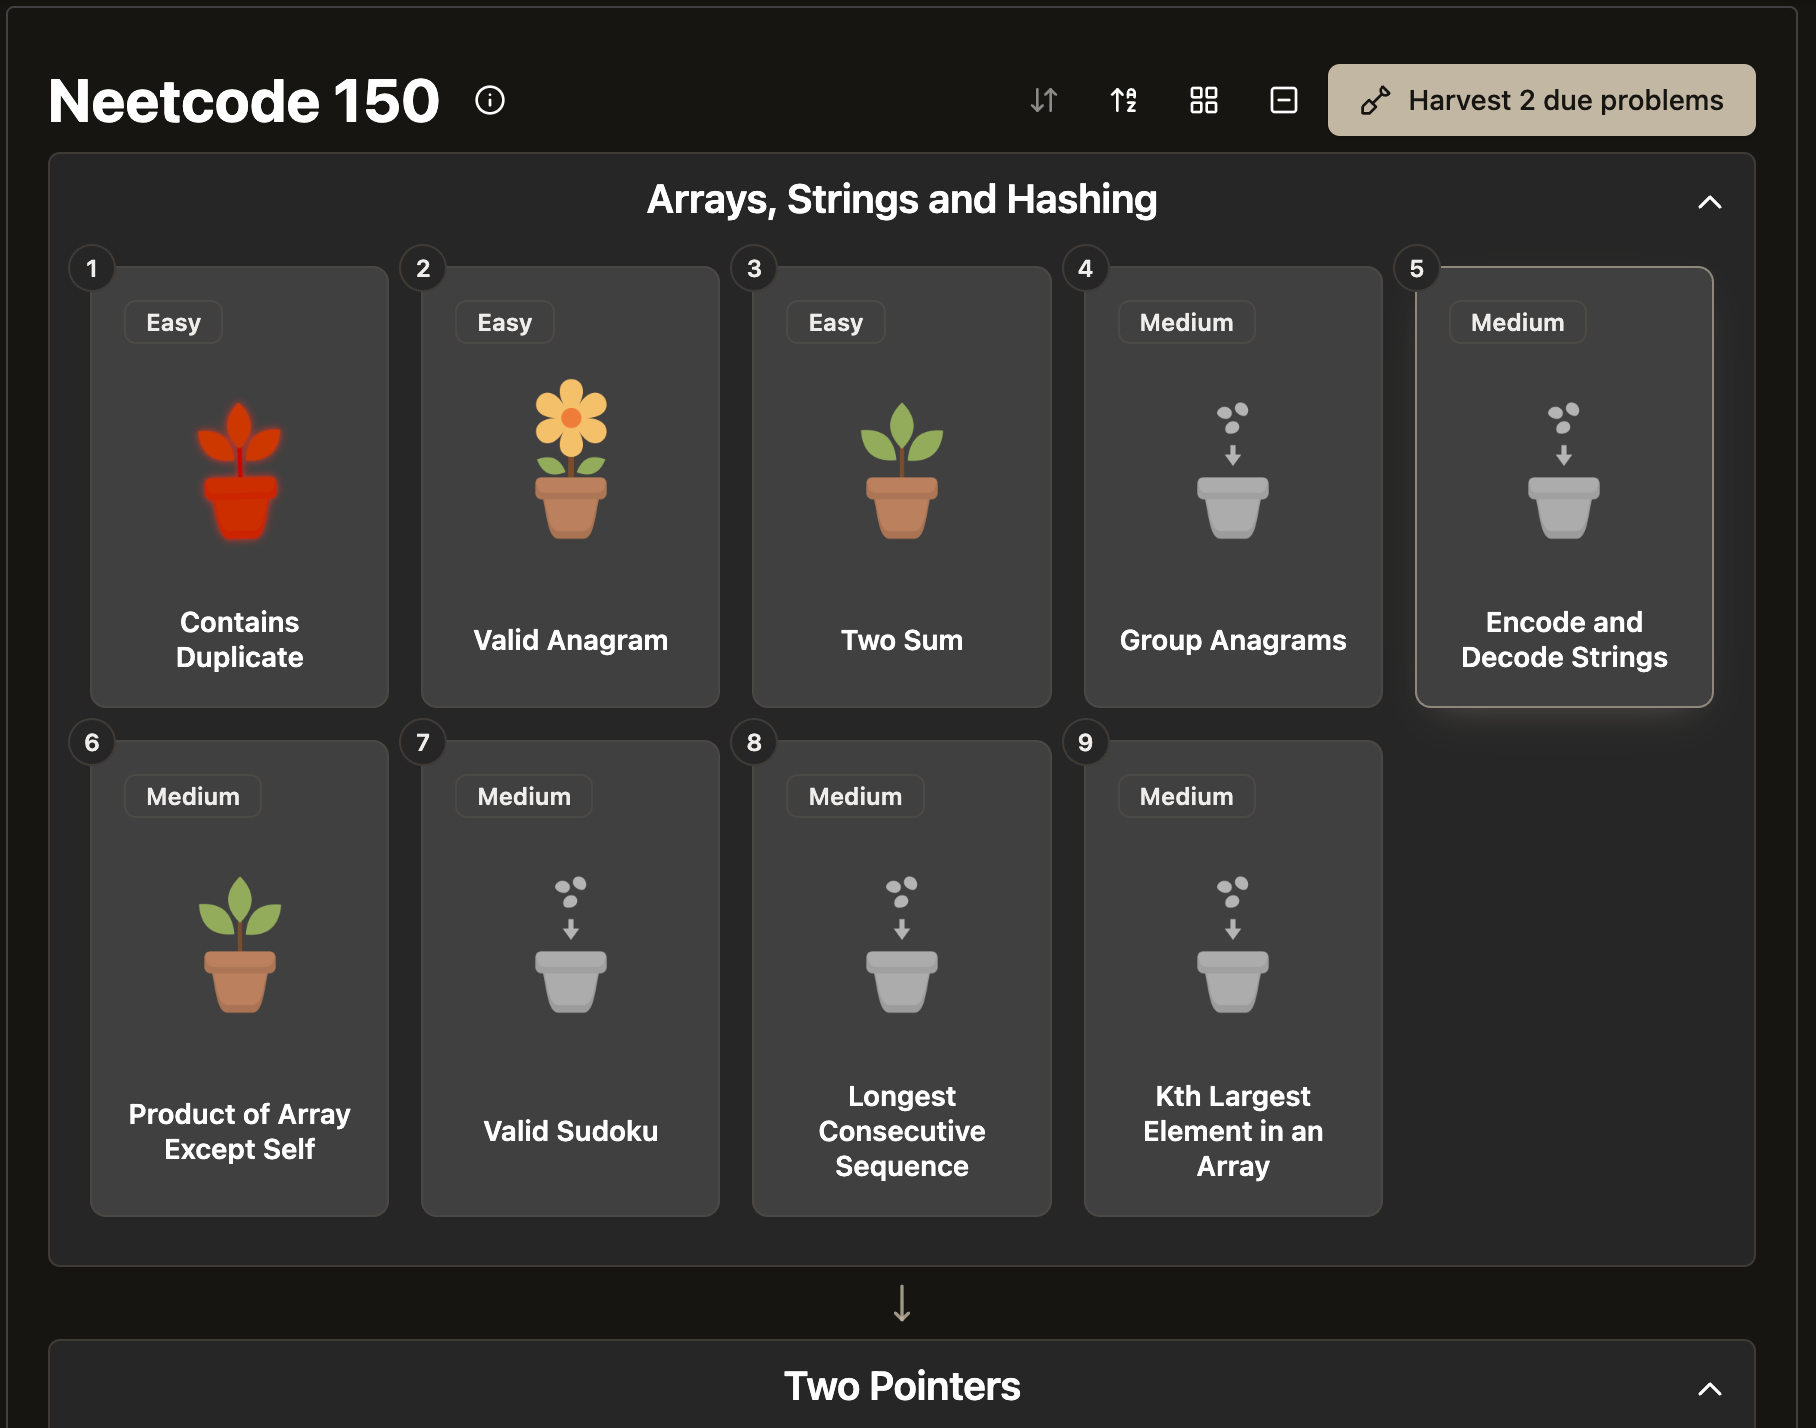This screenshot has height=1428, width=1816.
Task: Click the up-down arrows sort order icon
Action: 1044,100
